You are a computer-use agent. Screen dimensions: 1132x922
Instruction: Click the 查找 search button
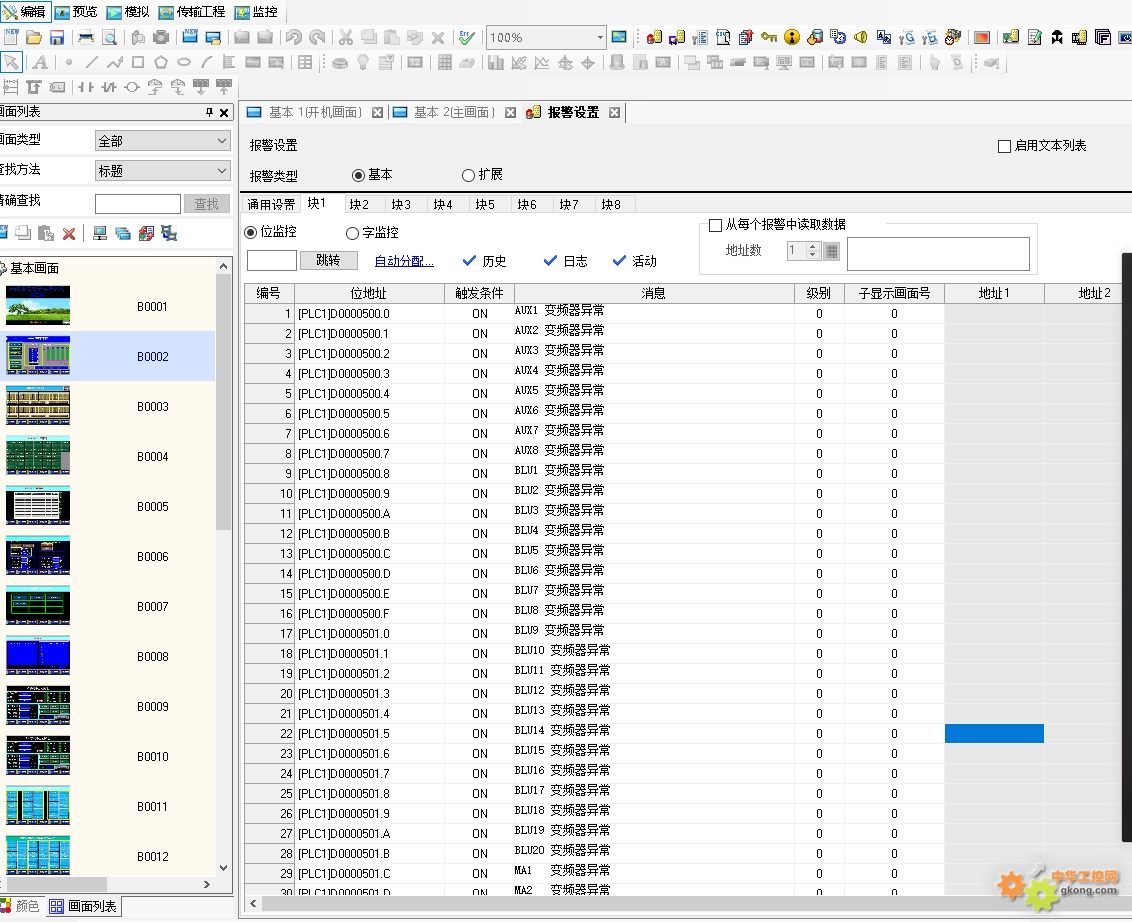(206, 204)
